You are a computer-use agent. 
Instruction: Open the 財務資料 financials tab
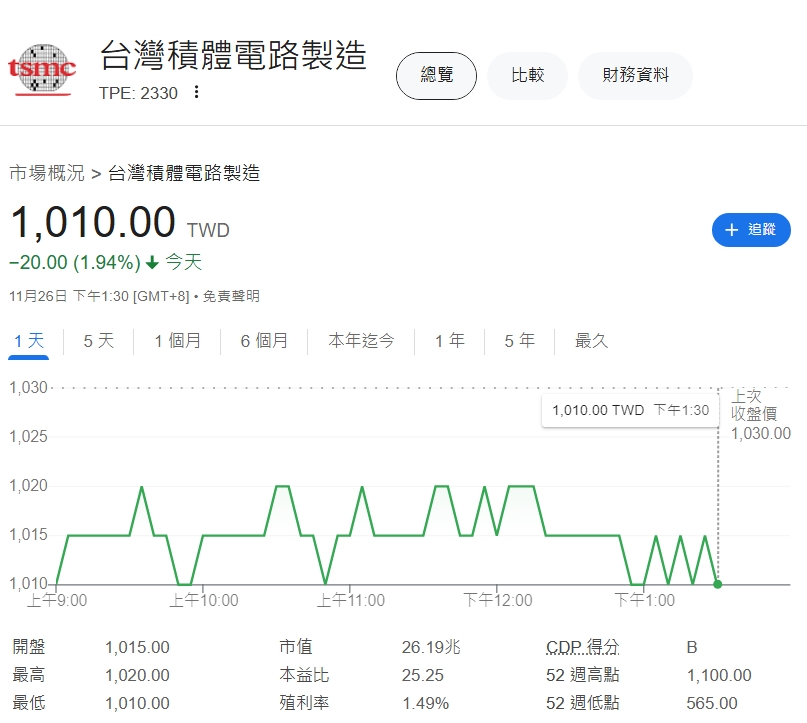[x=636, y=76]
